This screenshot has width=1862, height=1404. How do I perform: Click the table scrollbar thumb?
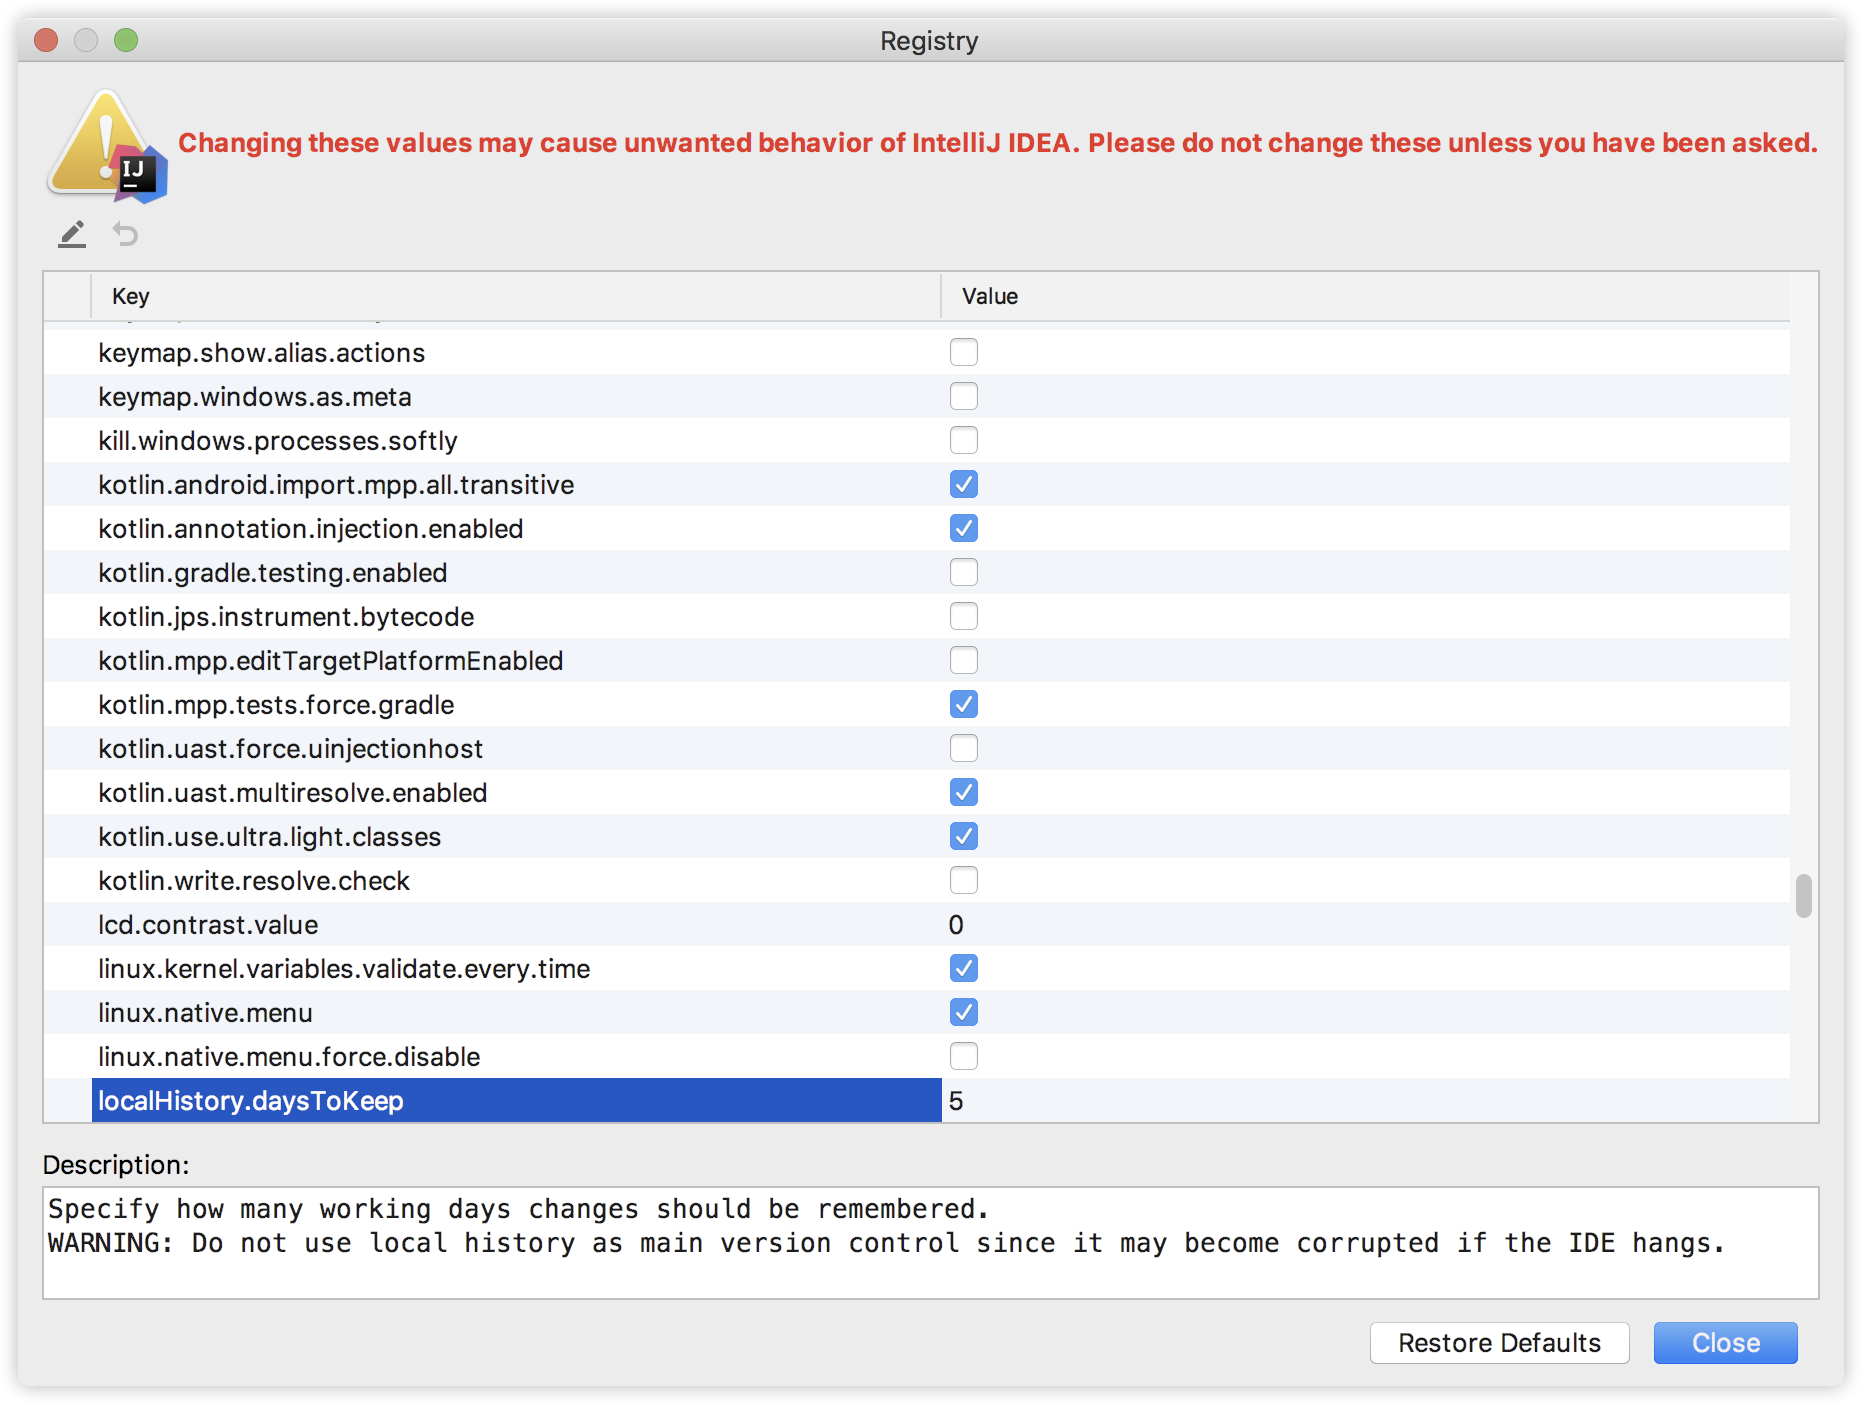click(x=1803, y=896)
